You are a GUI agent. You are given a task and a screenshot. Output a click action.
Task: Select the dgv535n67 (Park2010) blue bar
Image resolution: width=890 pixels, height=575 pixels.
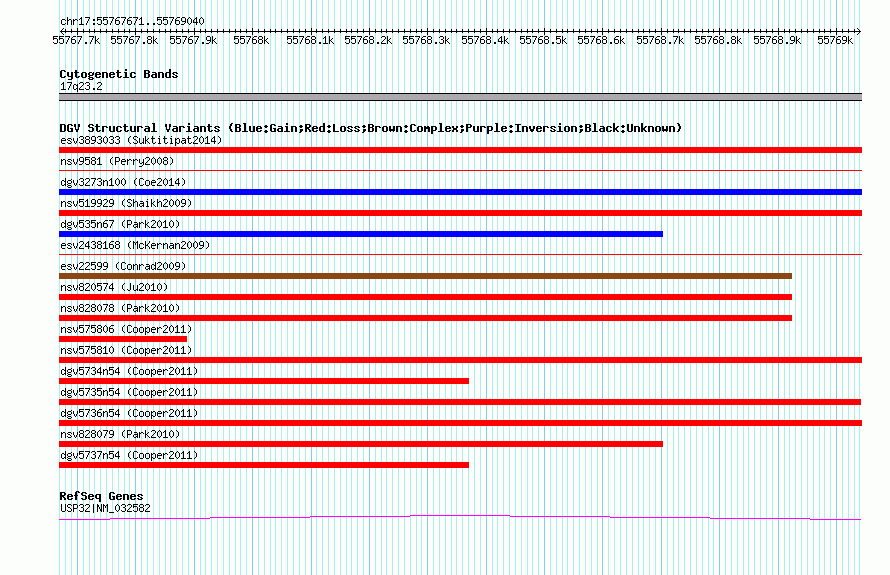(x=361, y=234)
